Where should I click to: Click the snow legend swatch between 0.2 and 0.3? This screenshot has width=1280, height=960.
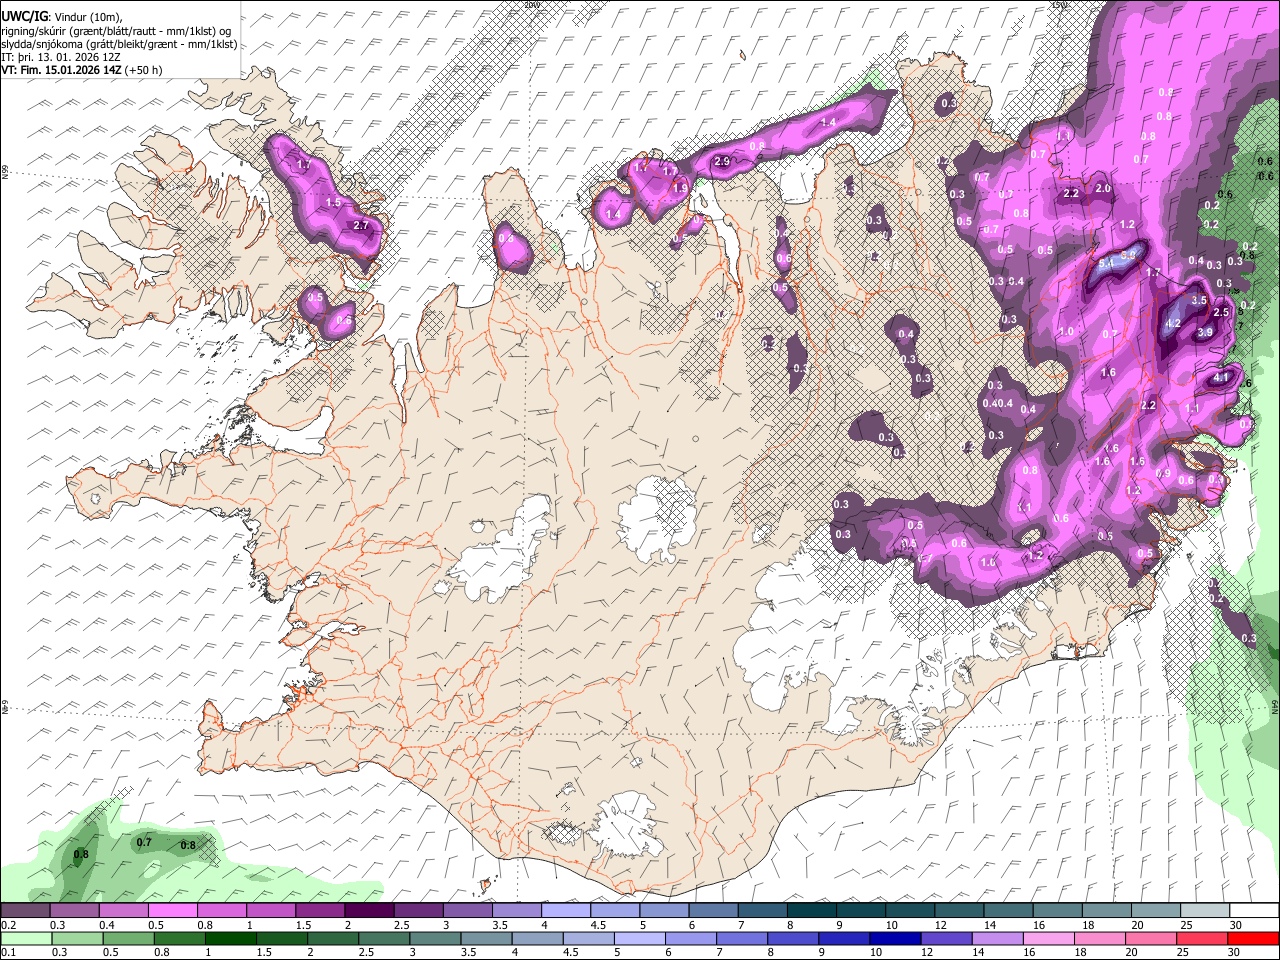coord(25,911)
